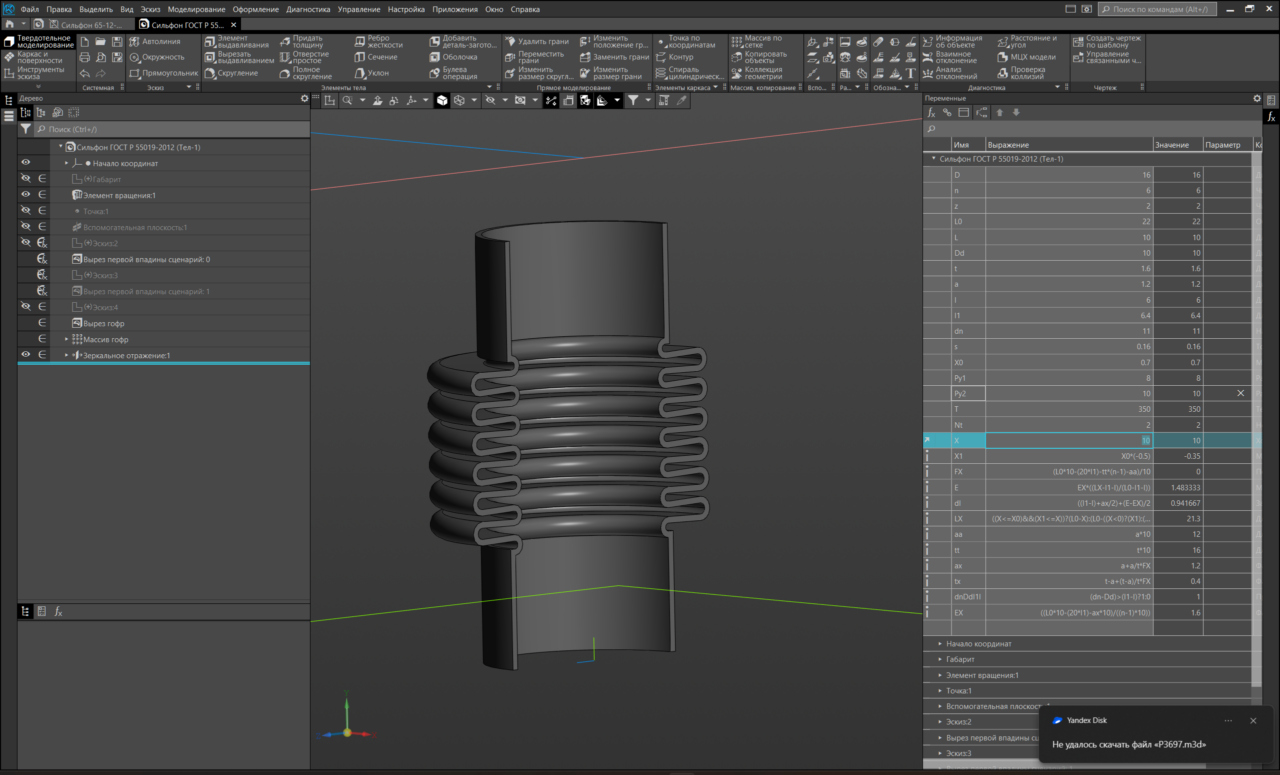Viewport: 1280px width, 775px height.
Task: Run the Булева операция command
Action: point(454,73)
